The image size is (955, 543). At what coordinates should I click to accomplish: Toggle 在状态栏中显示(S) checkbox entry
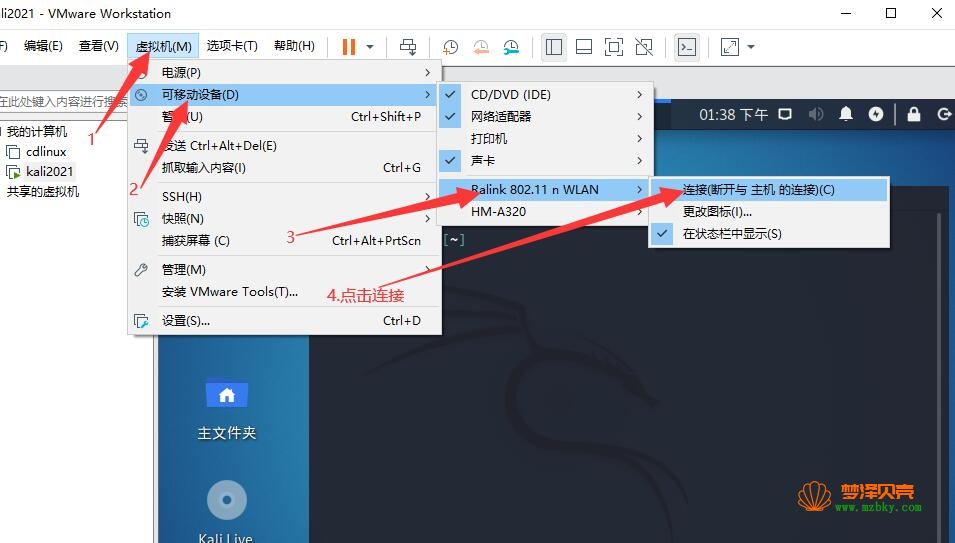pyautogui.click(x=769, y=233)
